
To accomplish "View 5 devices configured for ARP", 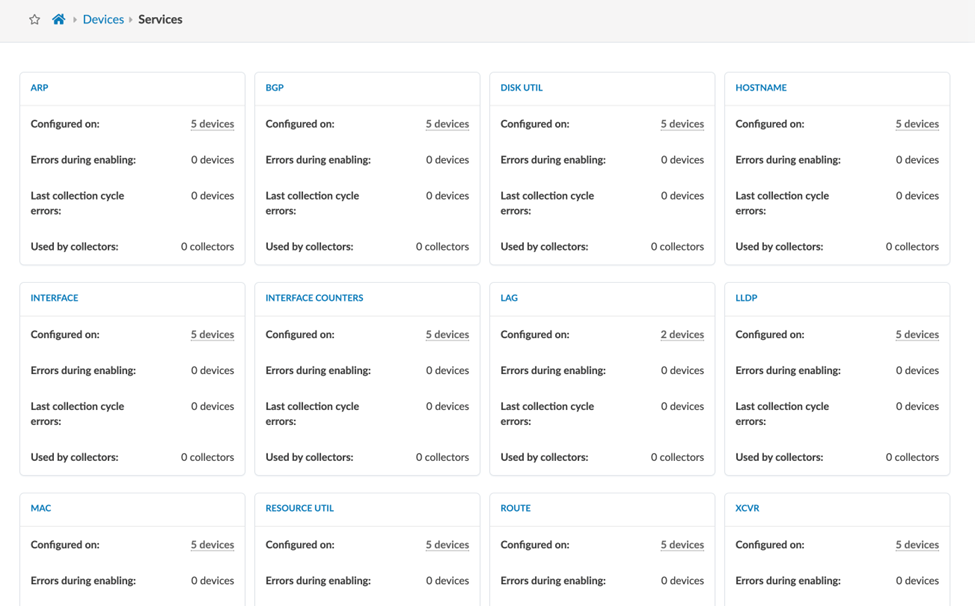I will tap(212, 125).
